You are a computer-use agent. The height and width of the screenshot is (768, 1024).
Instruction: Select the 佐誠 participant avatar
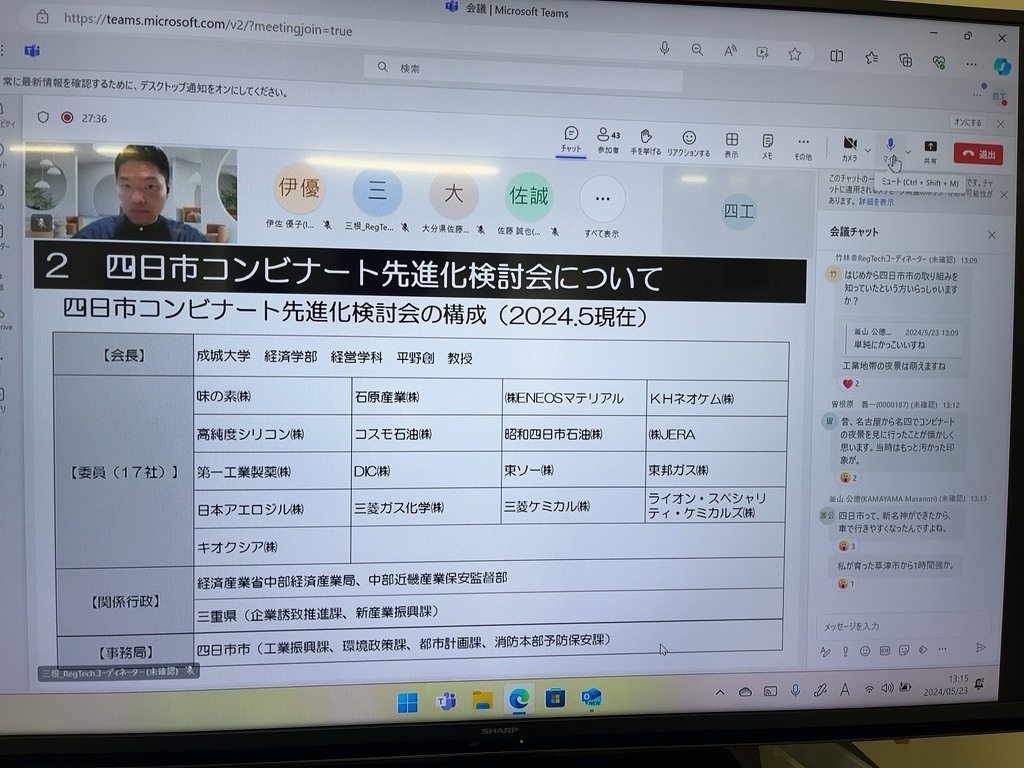pos(529,196)
